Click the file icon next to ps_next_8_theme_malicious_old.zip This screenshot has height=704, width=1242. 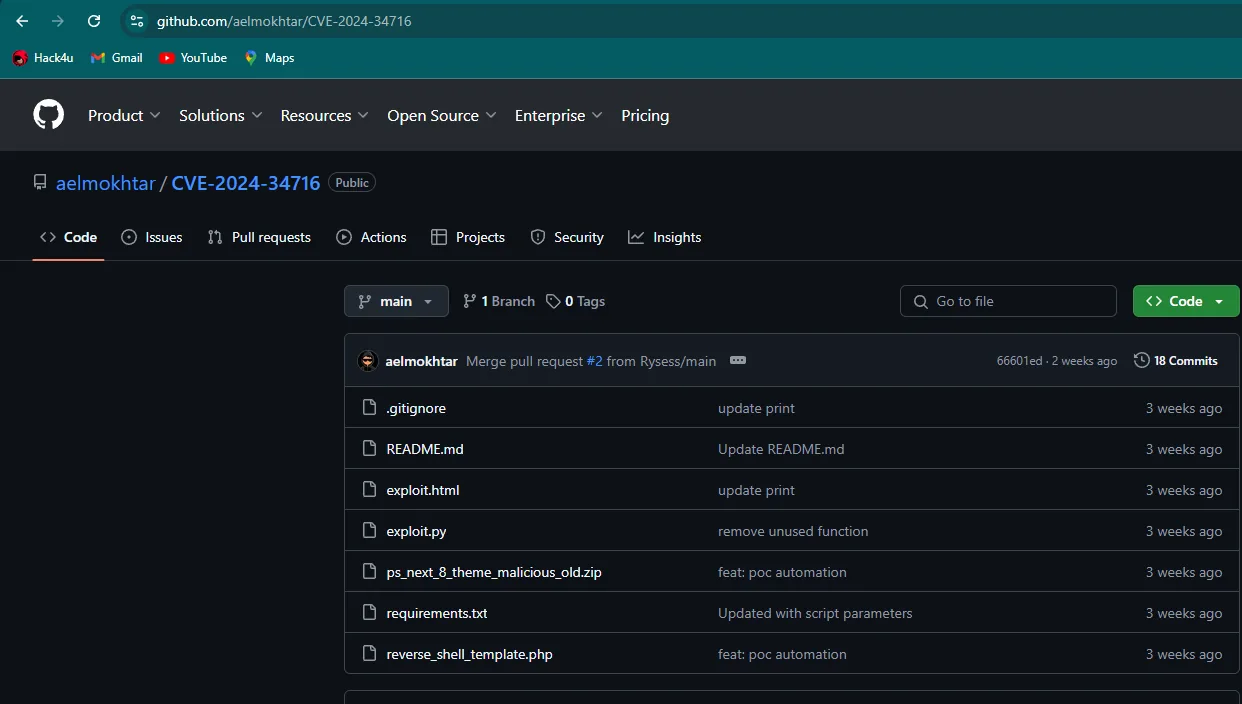[369, 572]
